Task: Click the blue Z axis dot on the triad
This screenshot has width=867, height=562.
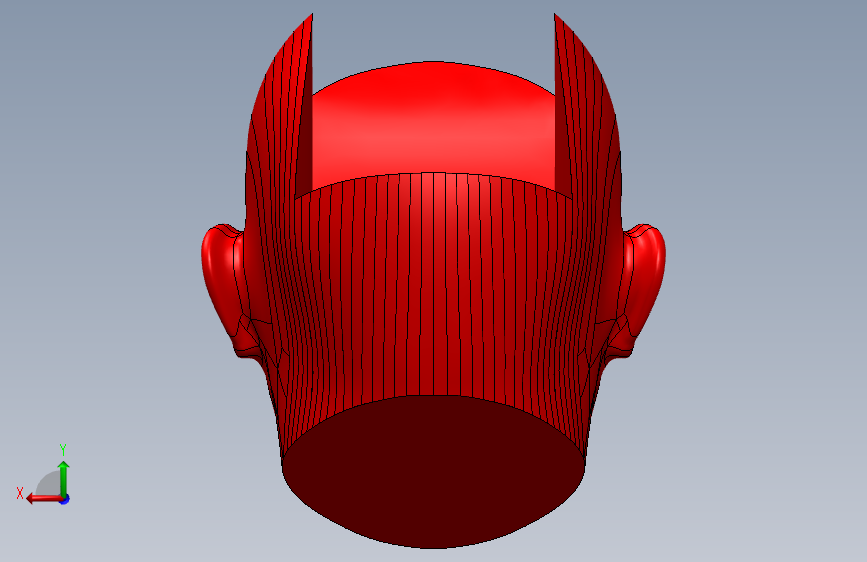Action: [65, 499]
